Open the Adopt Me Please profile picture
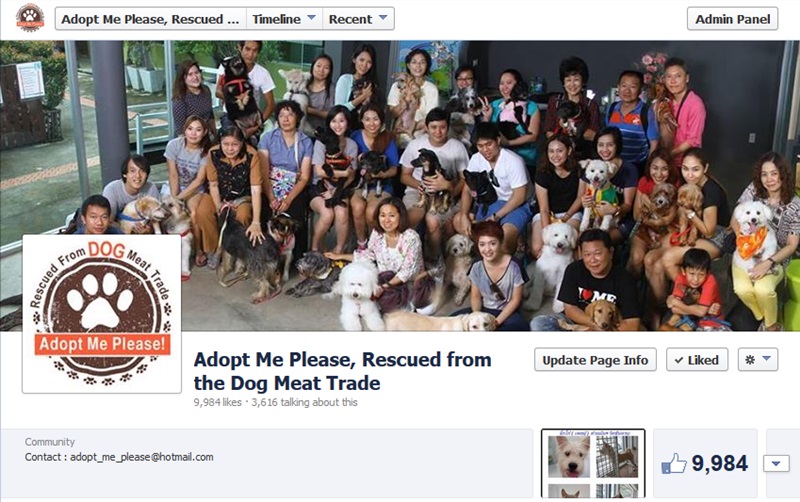Image resolution: width=800 pixels, height=502 pixels. coord(102,314)
